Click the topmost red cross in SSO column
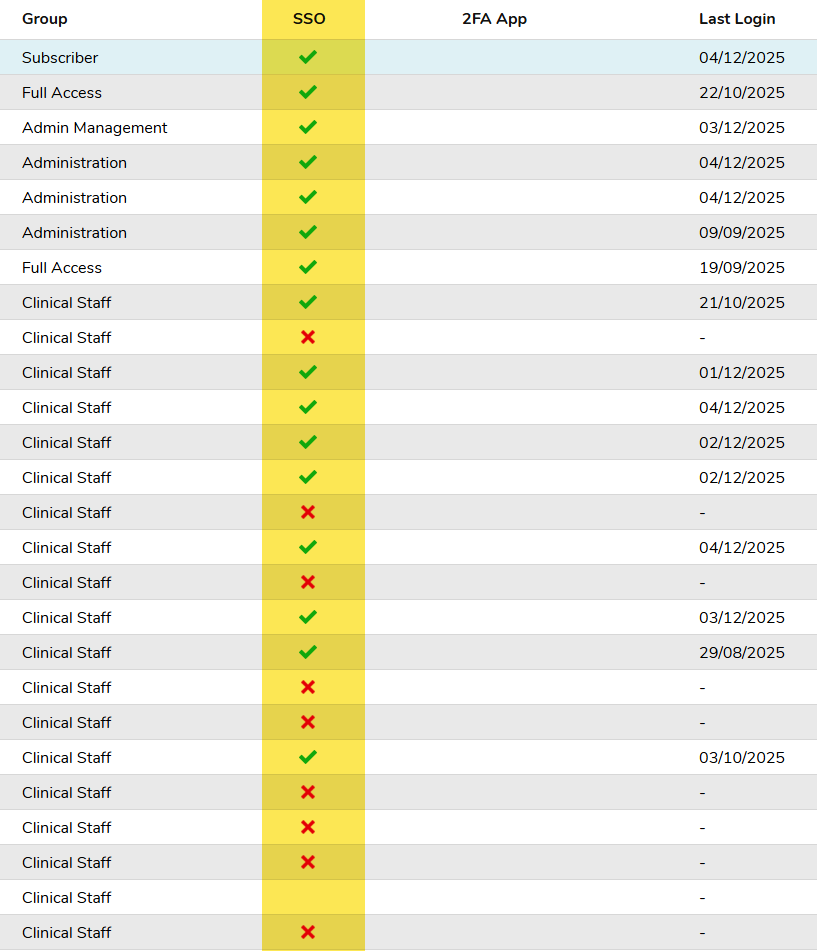 tap(308, 337)
